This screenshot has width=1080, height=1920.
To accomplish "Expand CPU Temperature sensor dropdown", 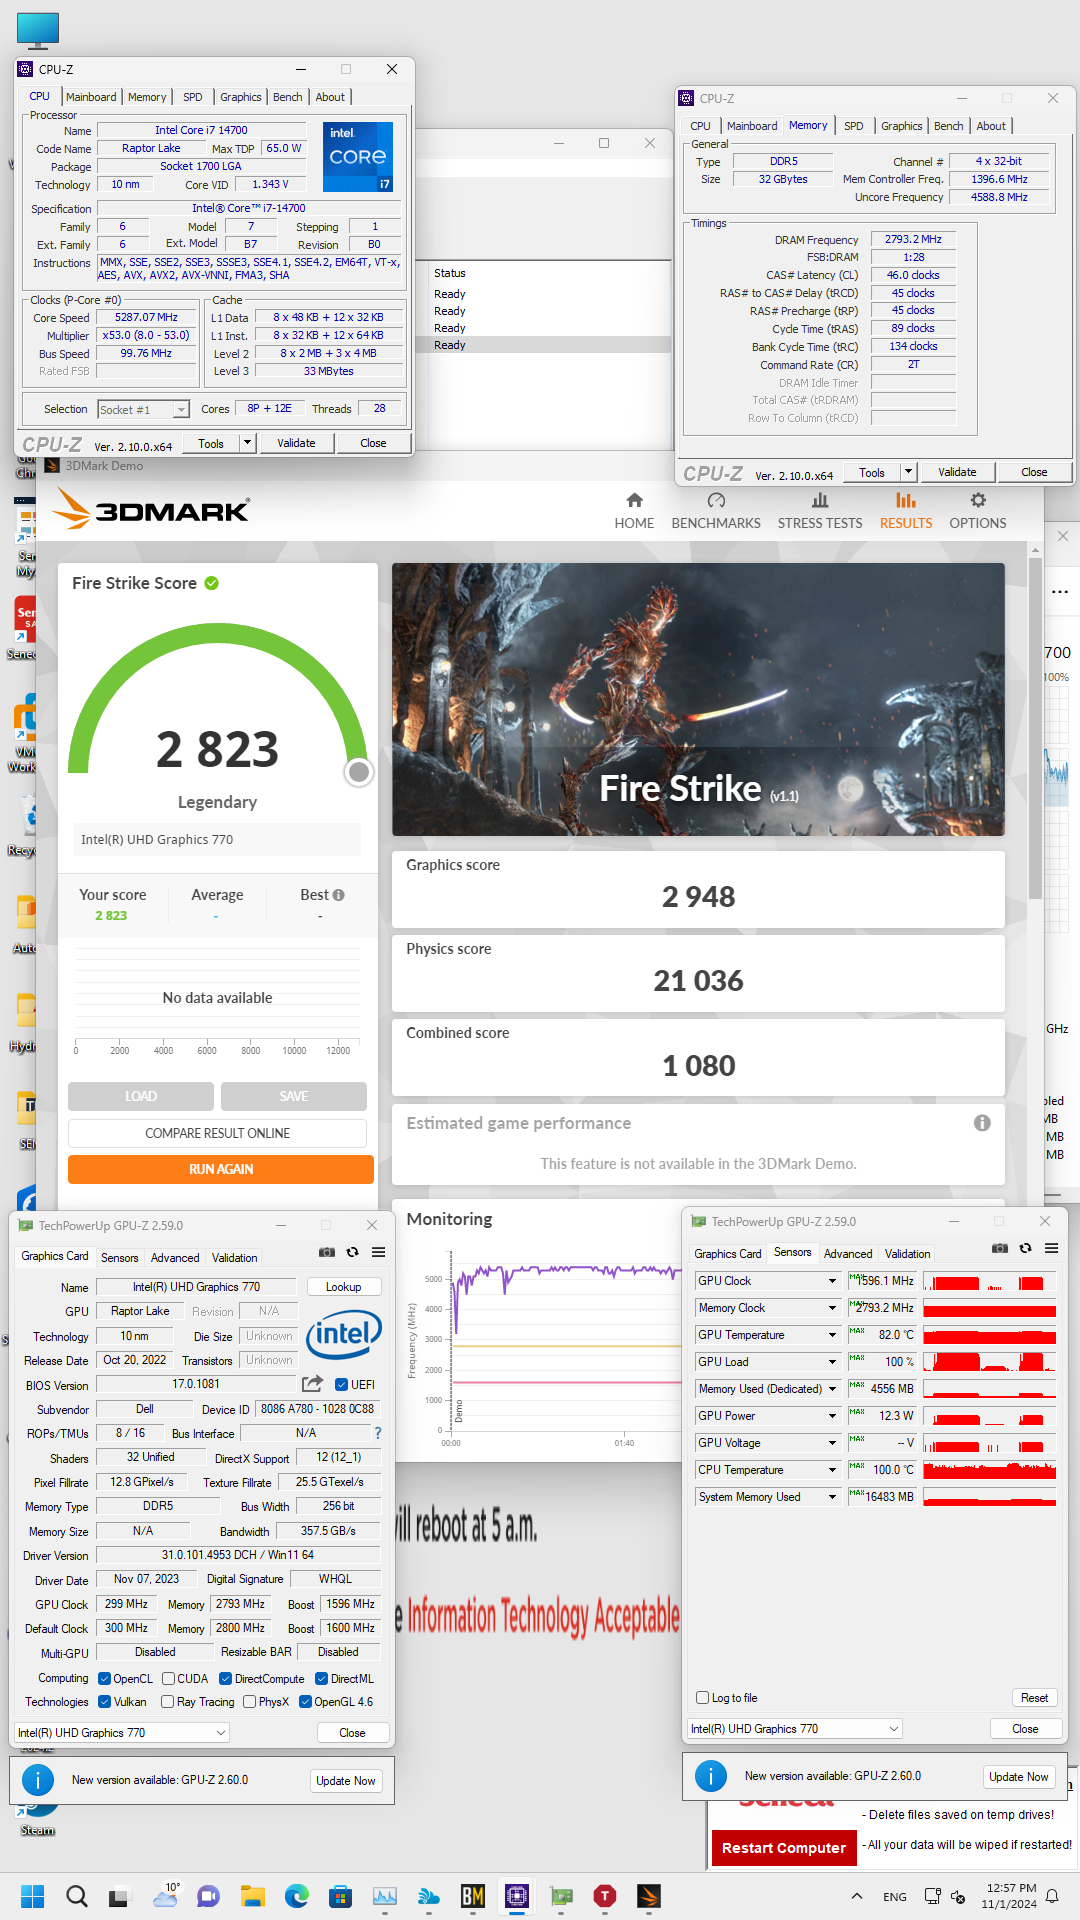I will (832, 1470).
